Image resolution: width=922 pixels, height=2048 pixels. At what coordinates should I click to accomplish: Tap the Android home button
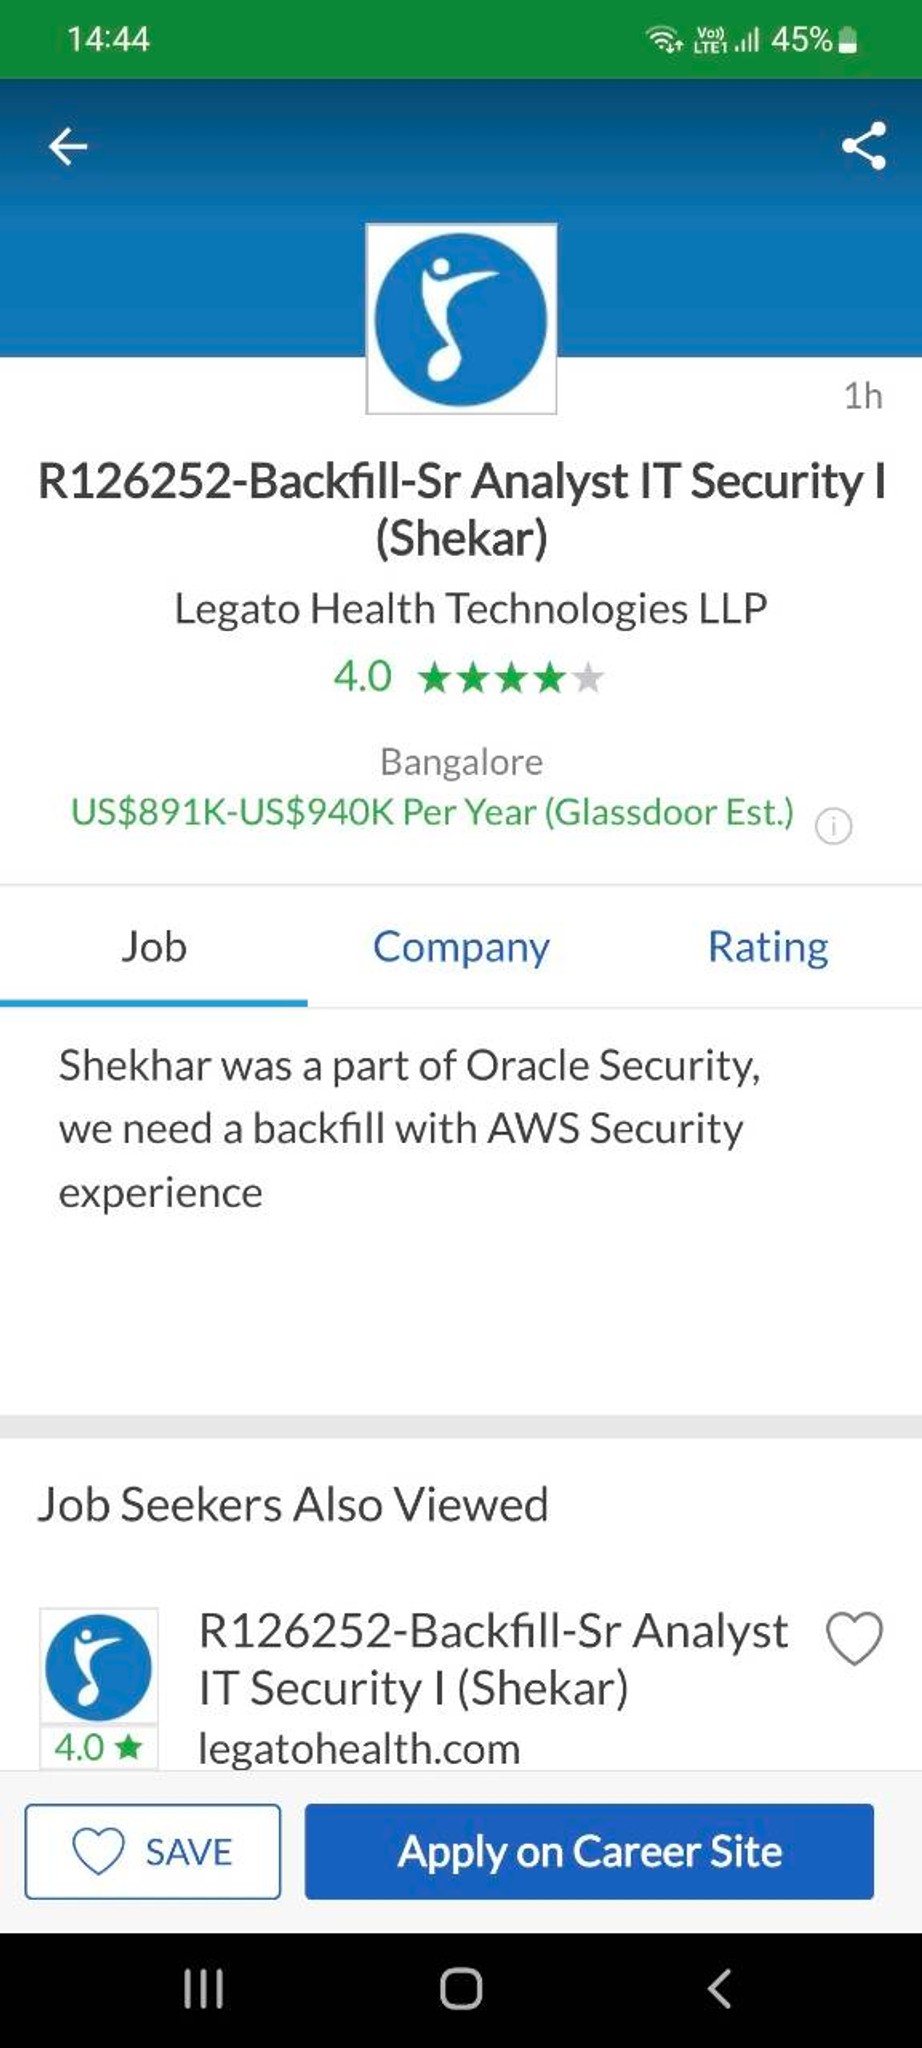coord(461,1988)
